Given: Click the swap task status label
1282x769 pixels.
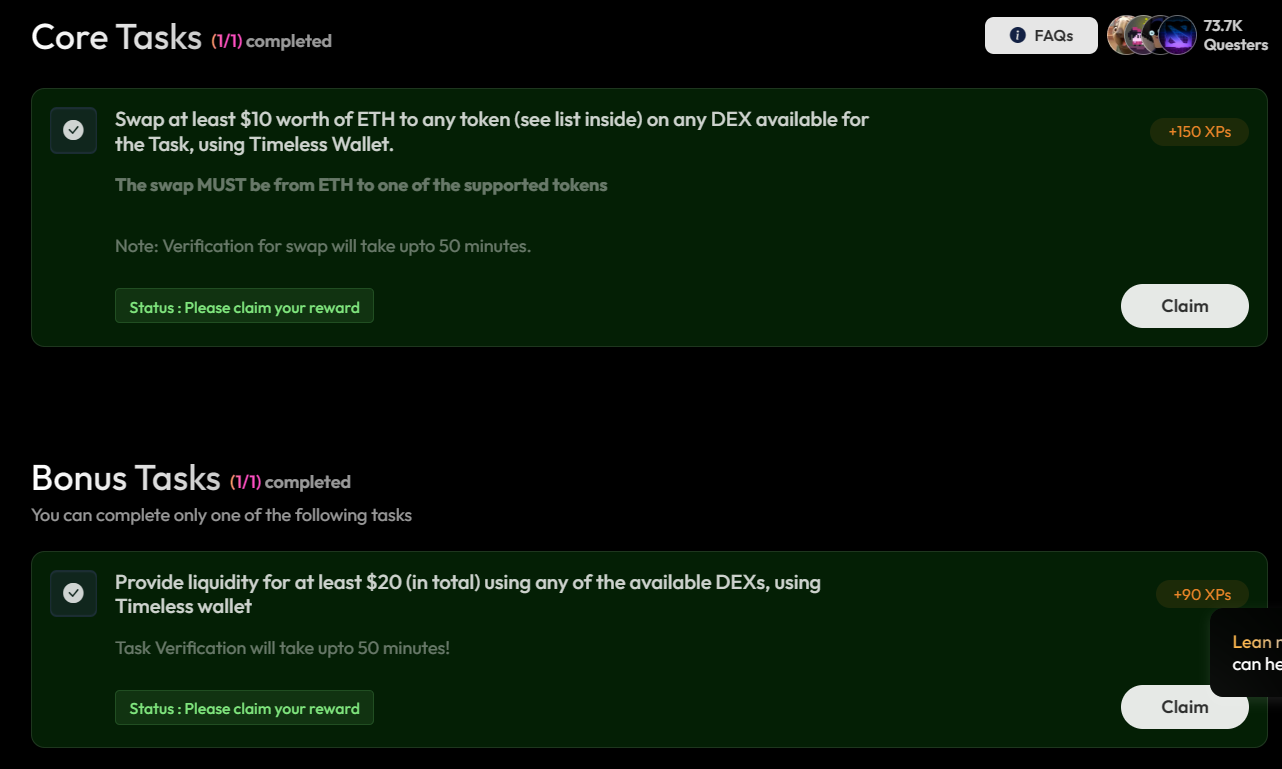Looking at the screenshot, I should click(244, 307).
